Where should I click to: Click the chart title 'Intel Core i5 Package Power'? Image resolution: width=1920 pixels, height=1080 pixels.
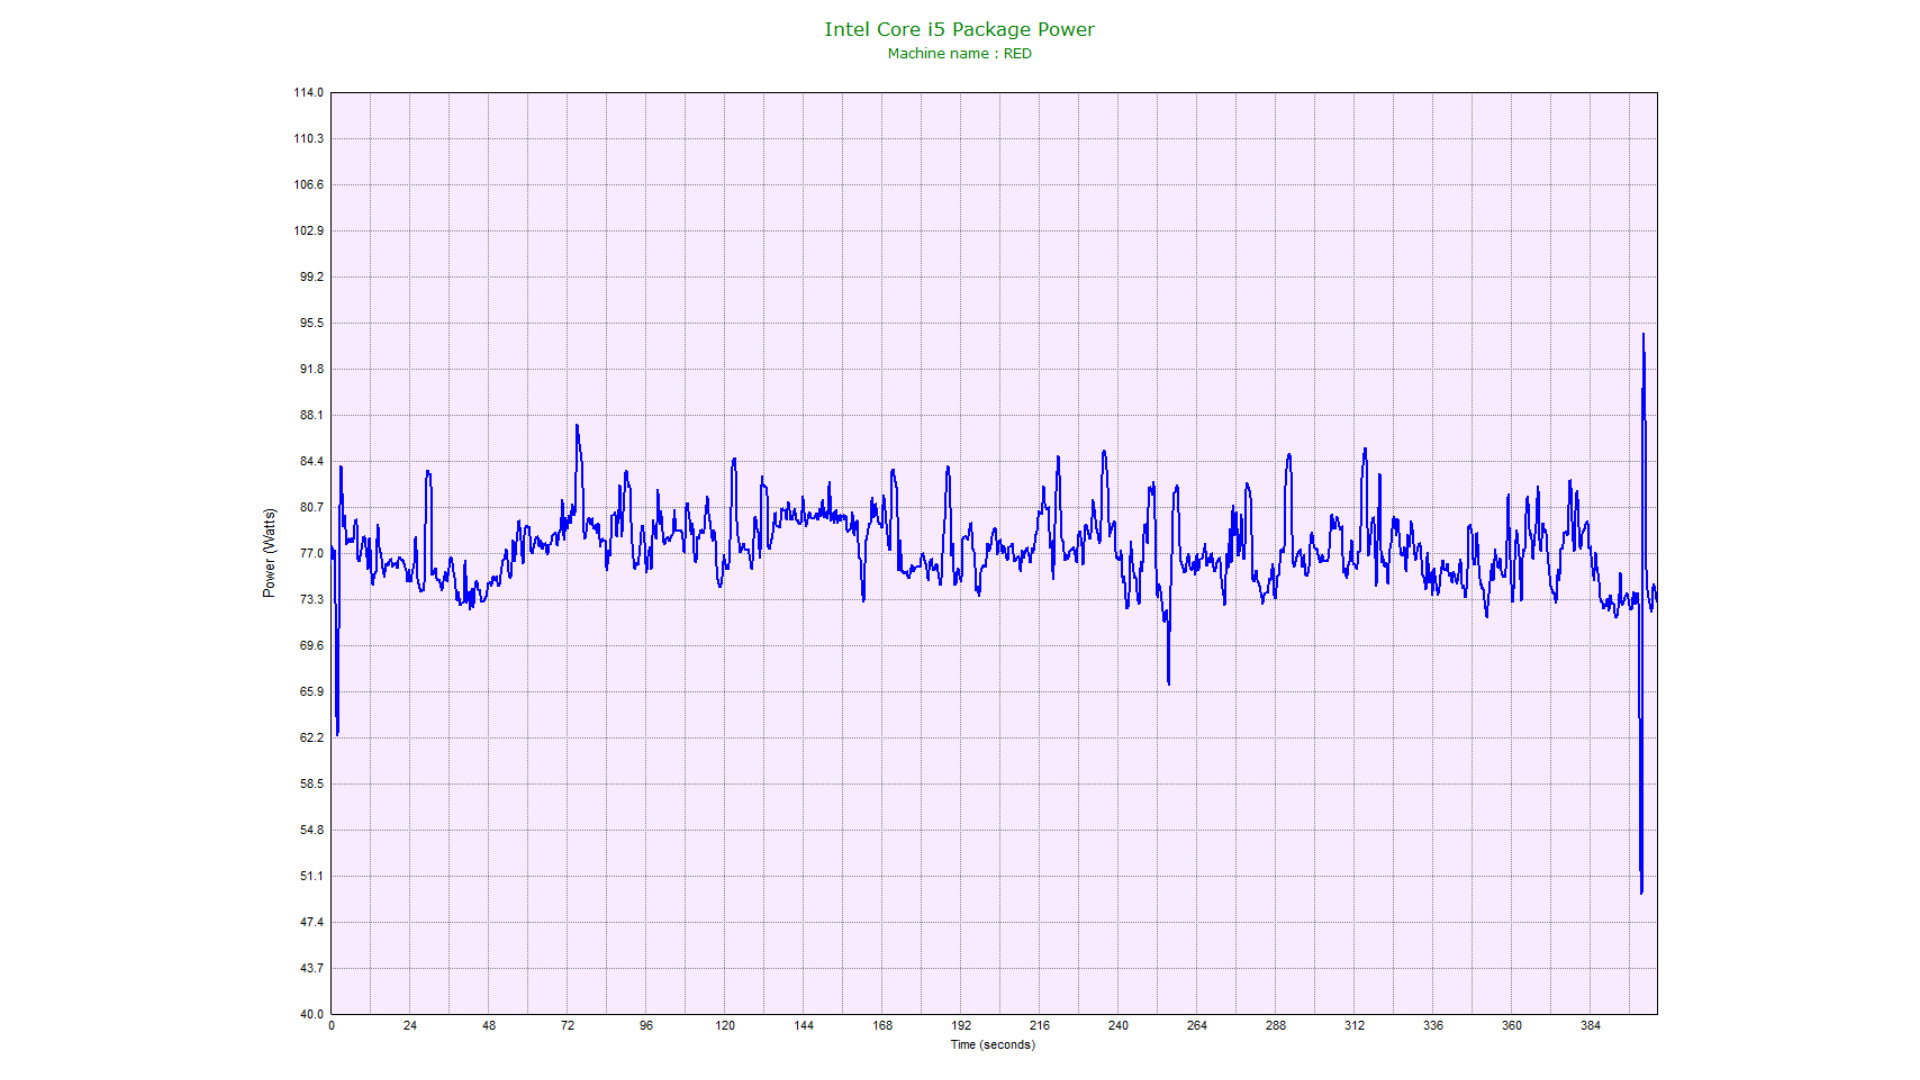[x=959, y=30]
